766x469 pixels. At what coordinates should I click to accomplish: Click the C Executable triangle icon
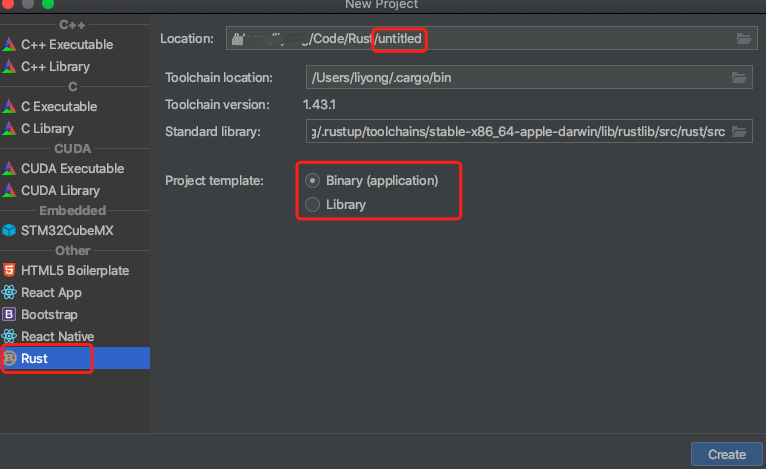9,107
